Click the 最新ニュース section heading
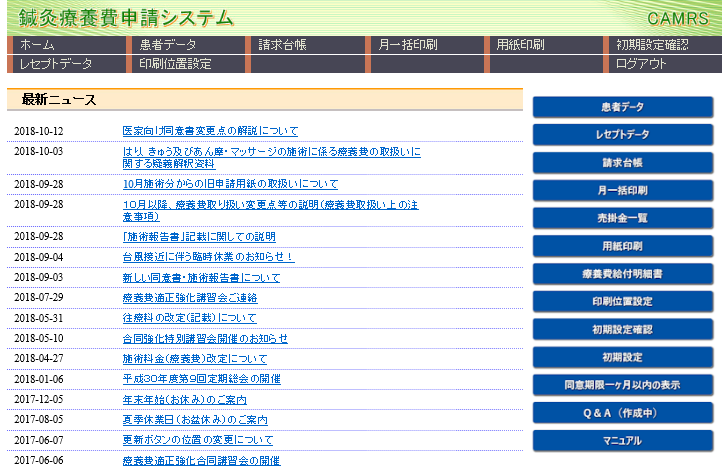 59,100
